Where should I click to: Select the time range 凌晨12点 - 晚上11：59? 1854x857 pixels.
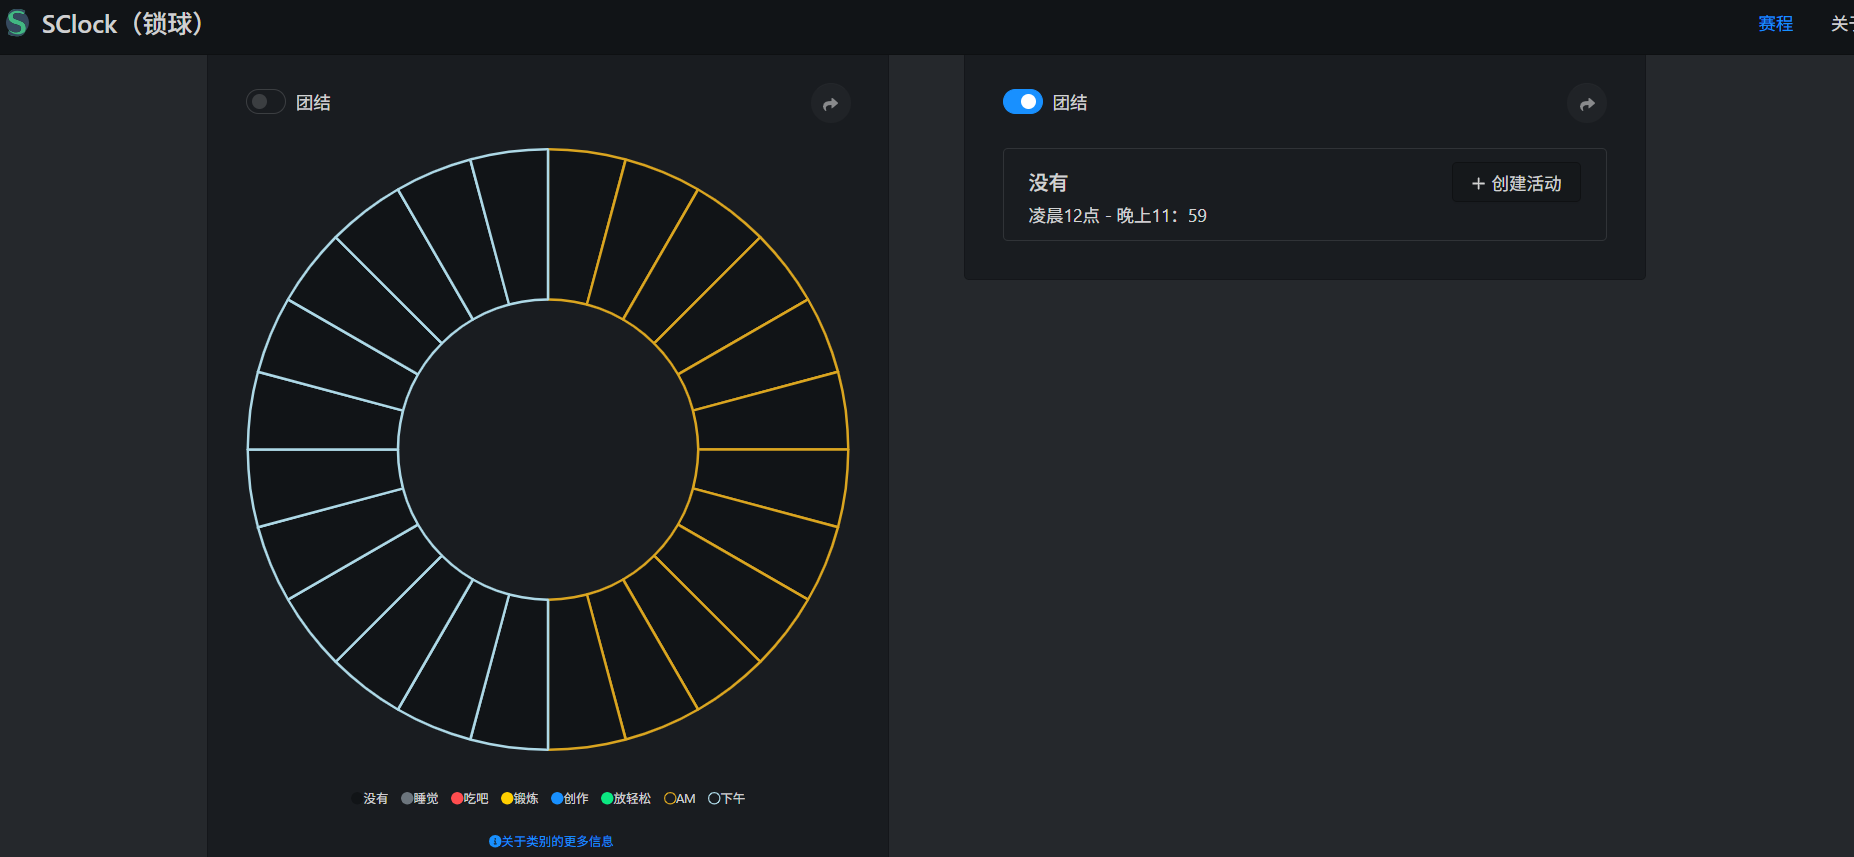tap(1118, 216)
